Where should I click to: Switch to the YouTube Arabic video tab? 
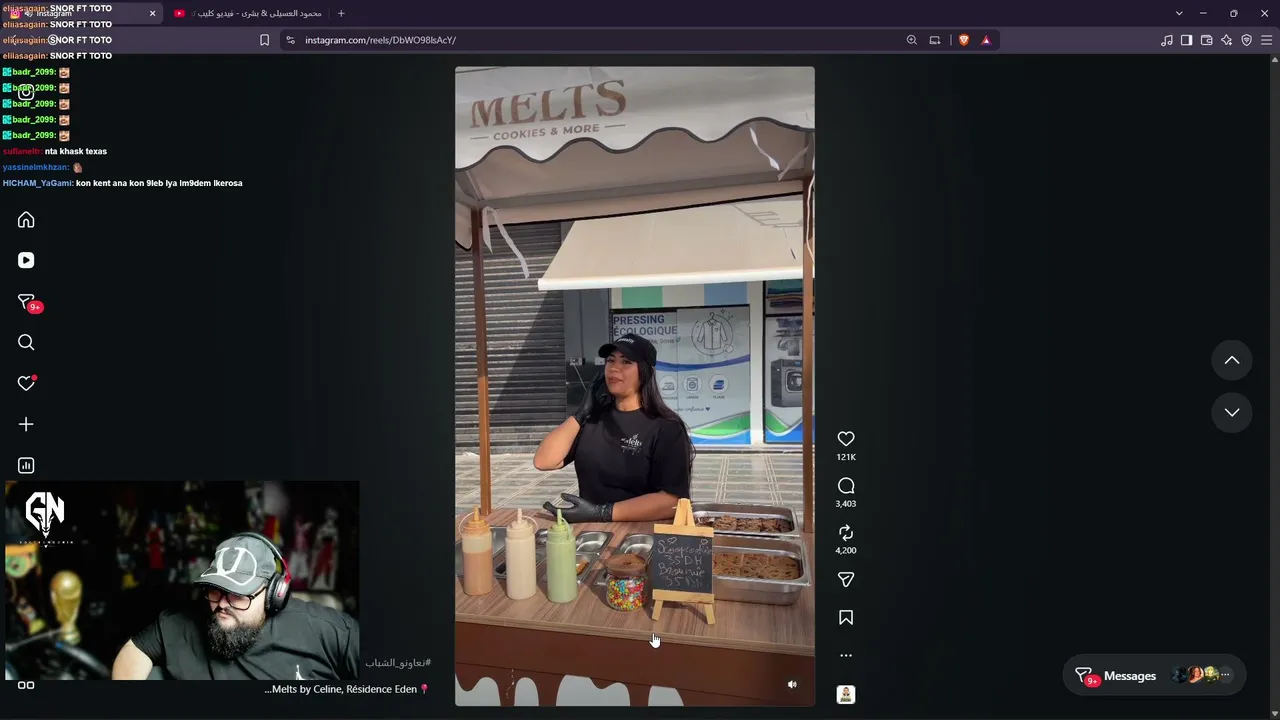247,13
